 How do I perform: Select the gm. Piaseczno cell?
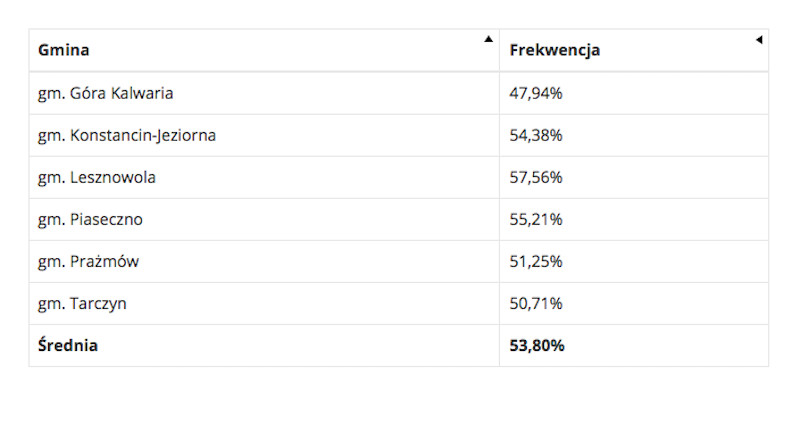click(264, 219)
